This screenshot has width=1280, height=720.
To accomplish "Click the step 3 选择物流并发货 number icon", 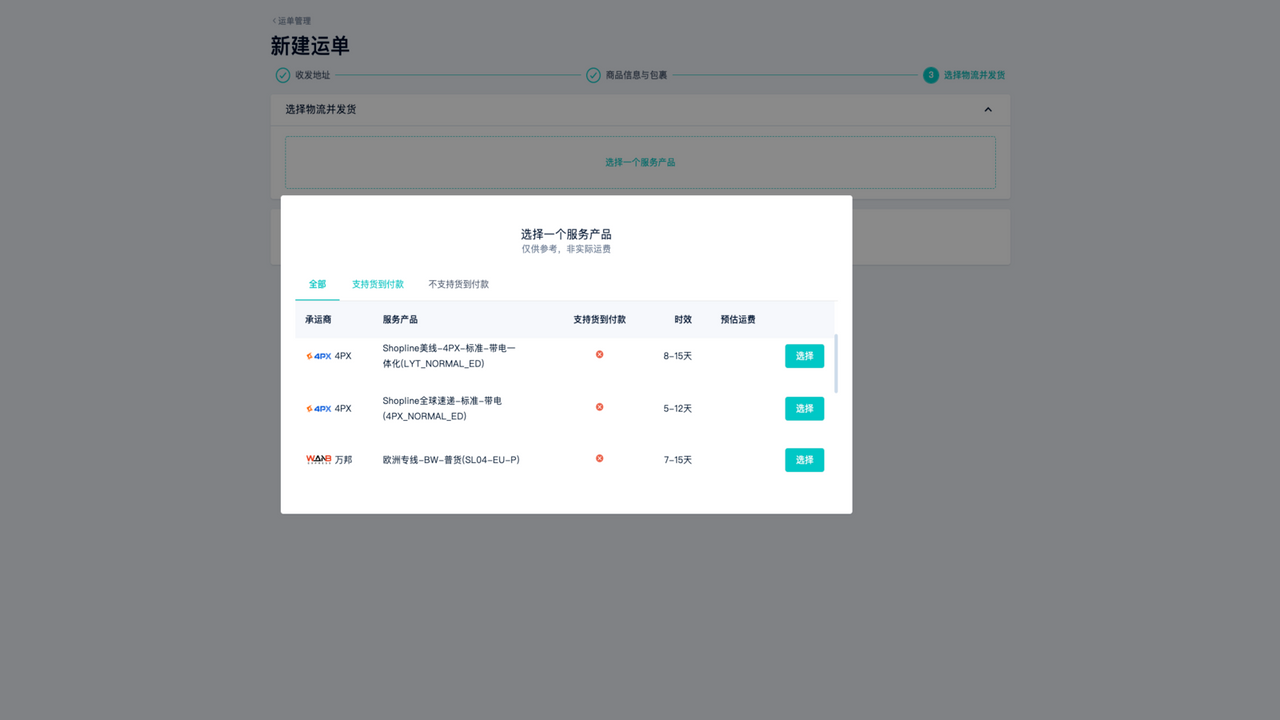I will (x=931, y=75).
